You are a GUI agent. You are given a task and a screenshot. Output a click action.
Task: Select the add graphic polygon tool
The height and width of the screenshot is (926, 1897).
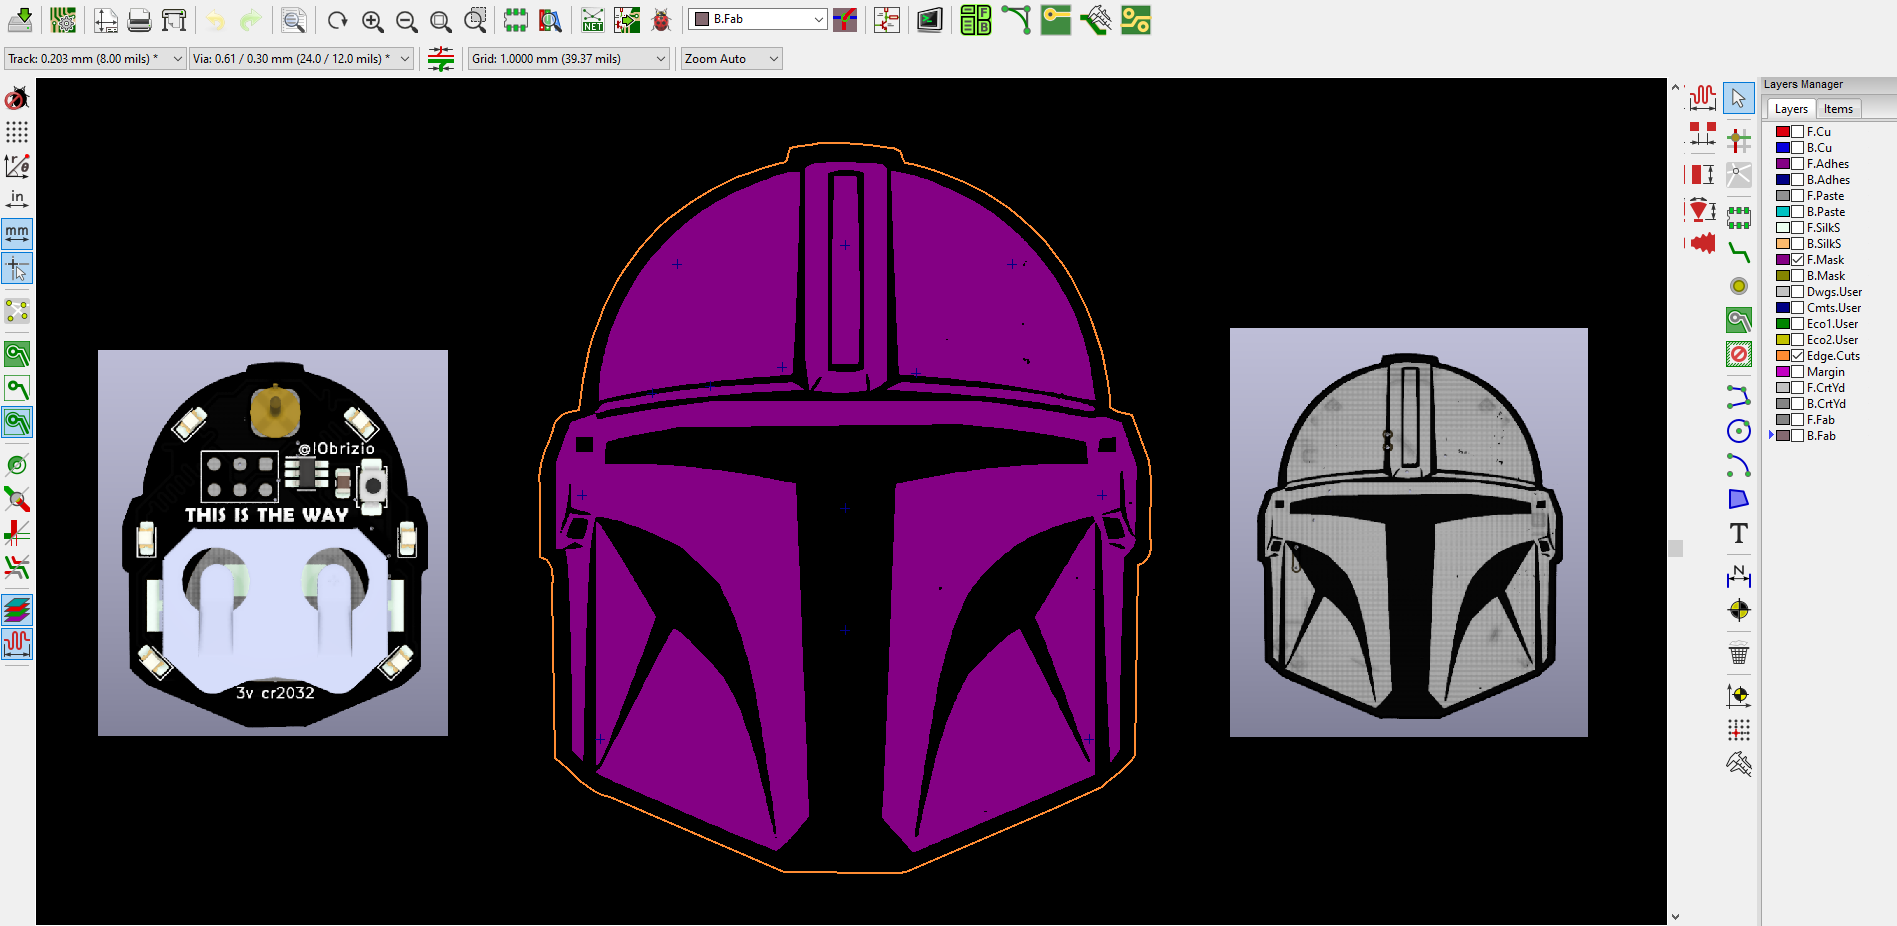[x=1739, y=499]
